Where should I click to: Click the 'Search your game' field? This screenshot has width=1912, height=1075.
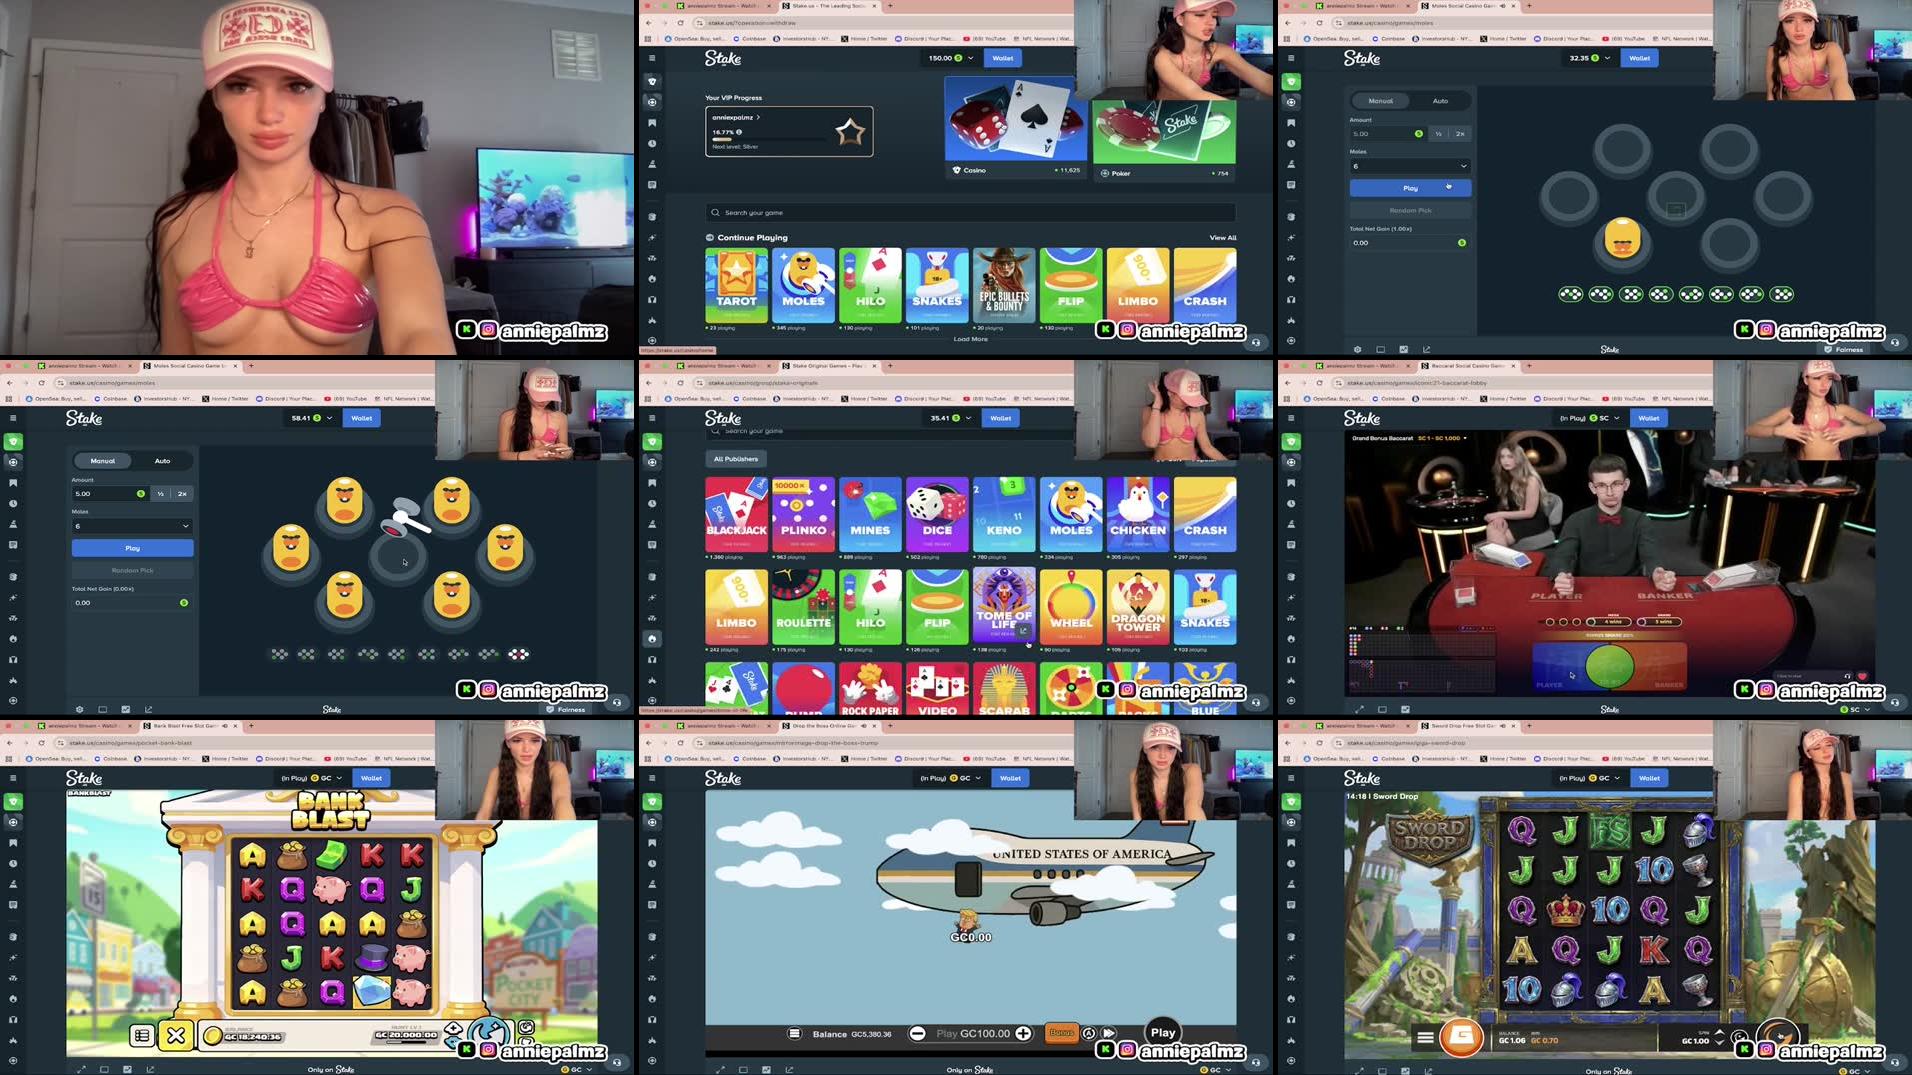[970, 212]
